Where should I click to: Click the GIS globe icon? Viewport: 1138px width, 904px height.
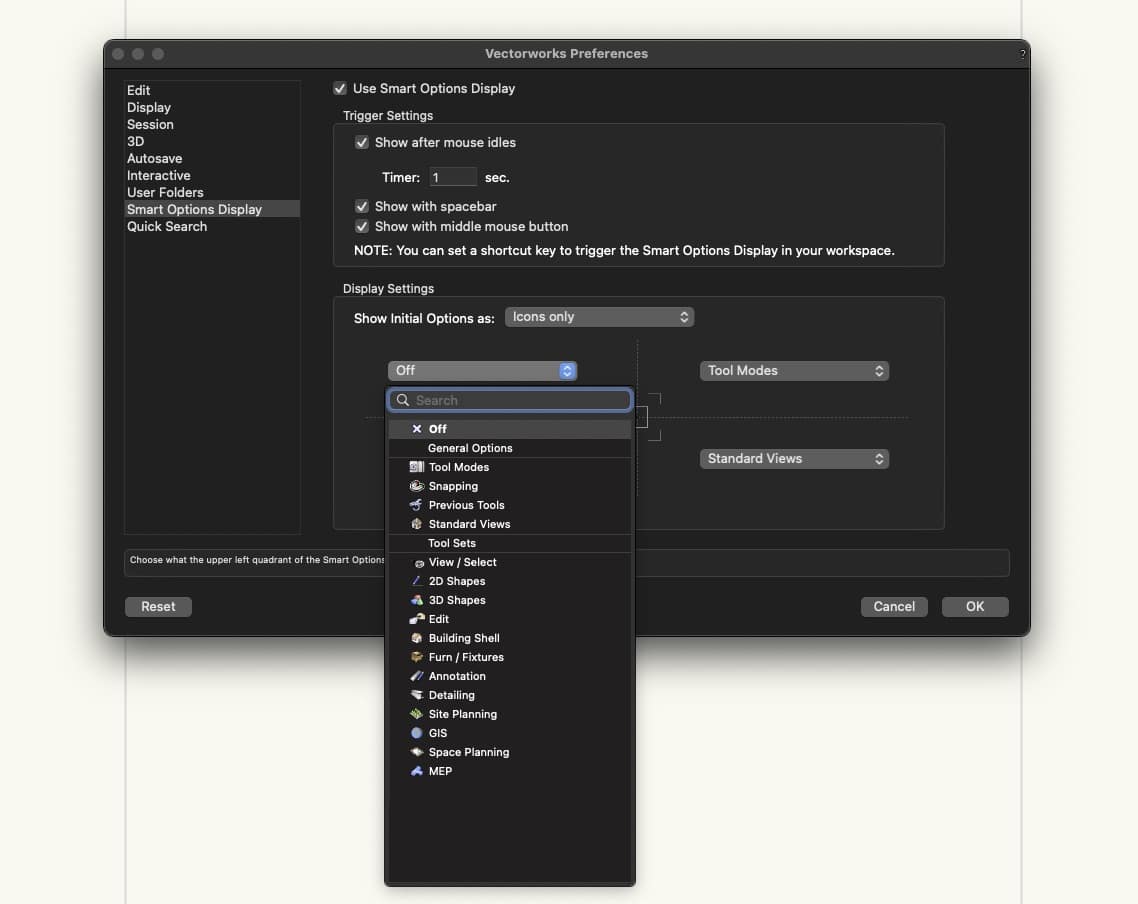click(x=417, y=733)
